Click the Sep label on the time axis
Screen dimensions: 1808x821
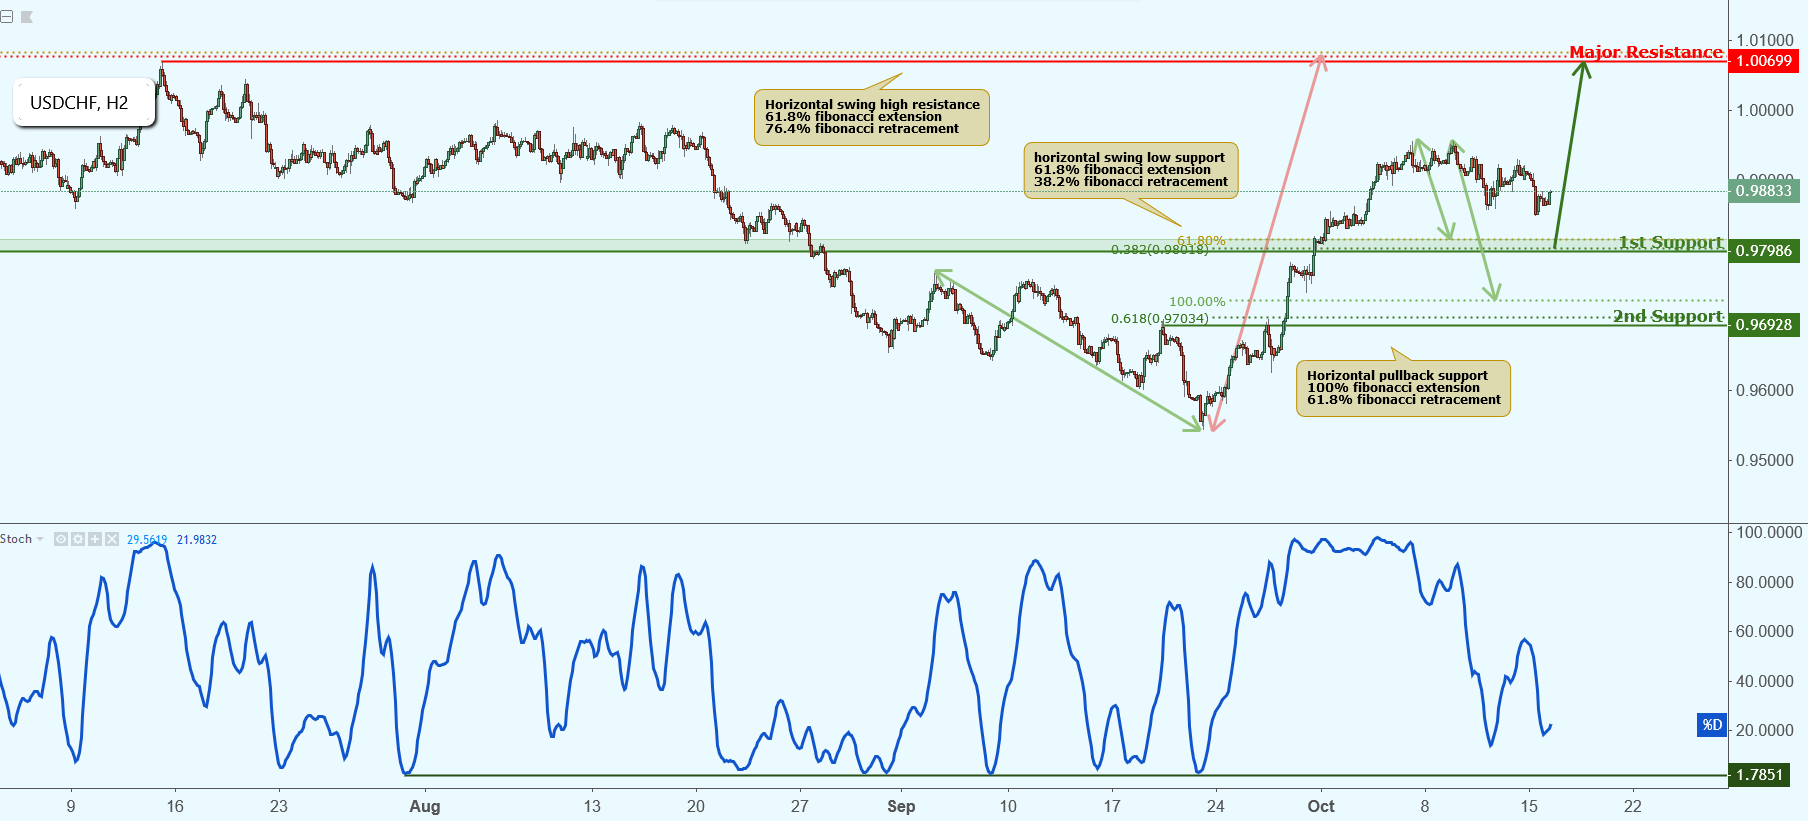[901, 806]
